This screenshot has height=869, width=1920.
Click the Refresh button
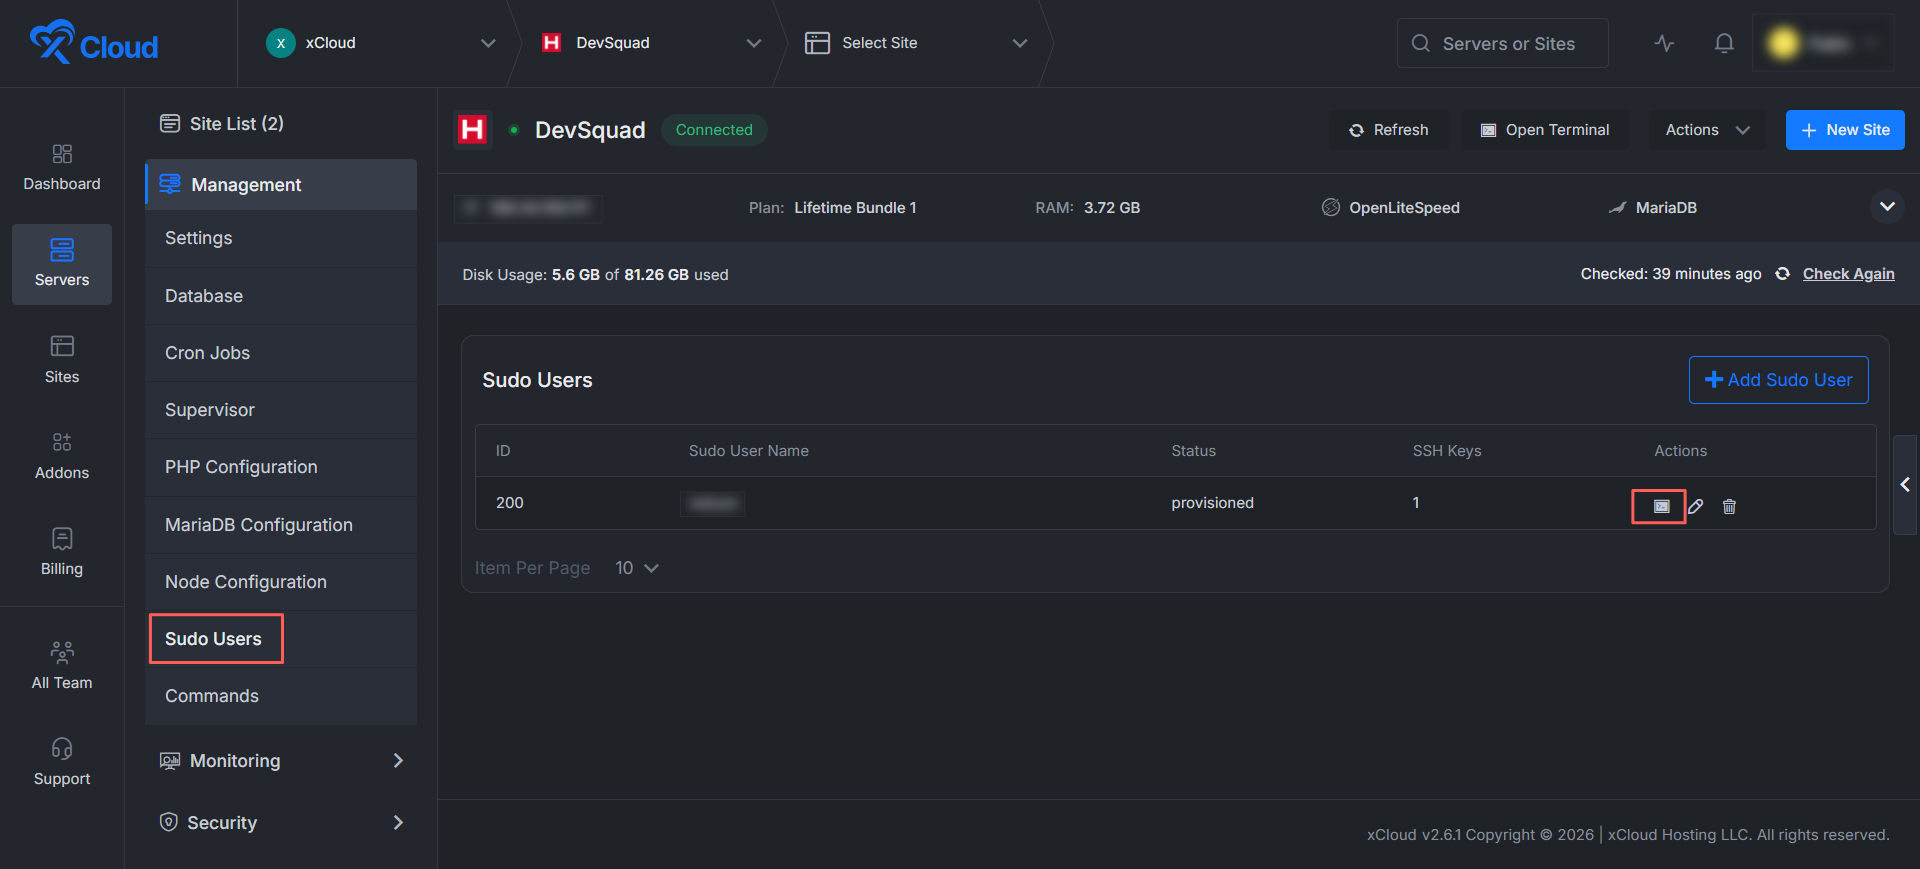point(1389,130)
